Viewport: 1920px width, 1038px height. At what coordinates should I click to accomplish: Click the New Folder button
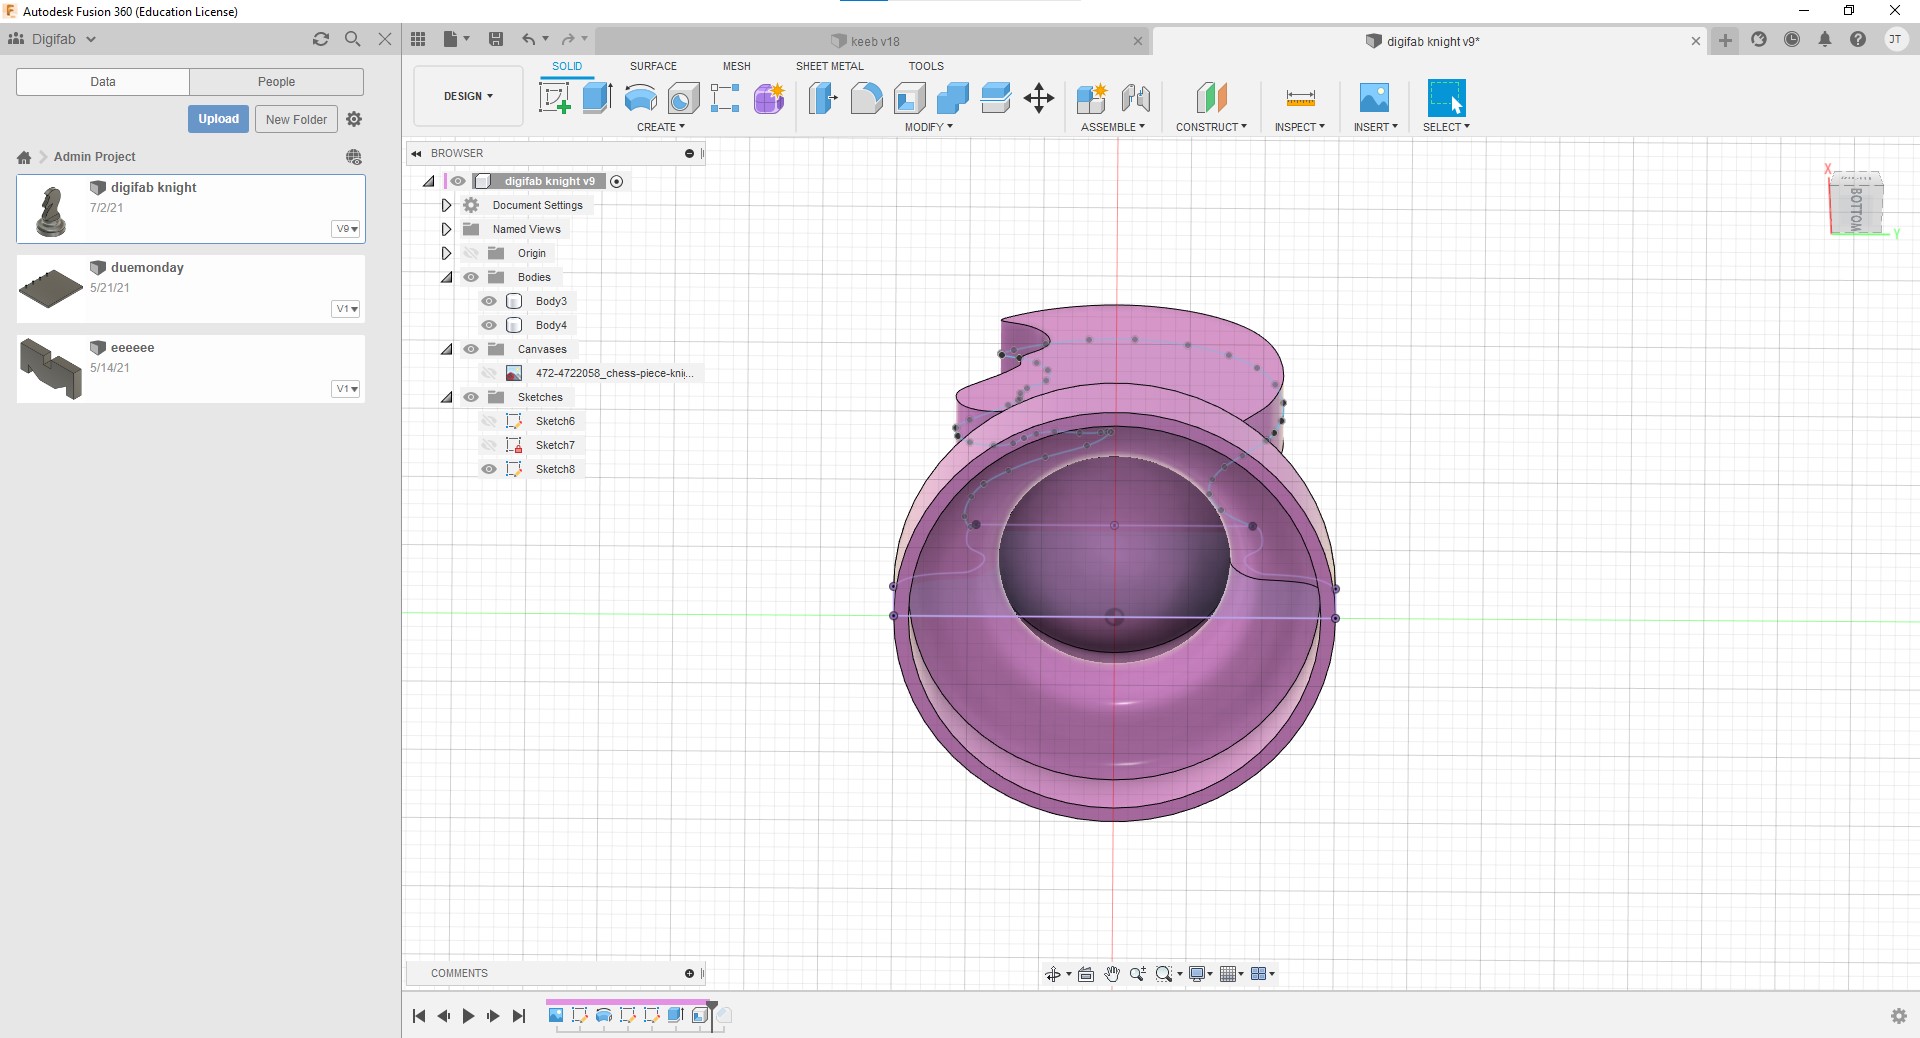click(x=296, y=119)
